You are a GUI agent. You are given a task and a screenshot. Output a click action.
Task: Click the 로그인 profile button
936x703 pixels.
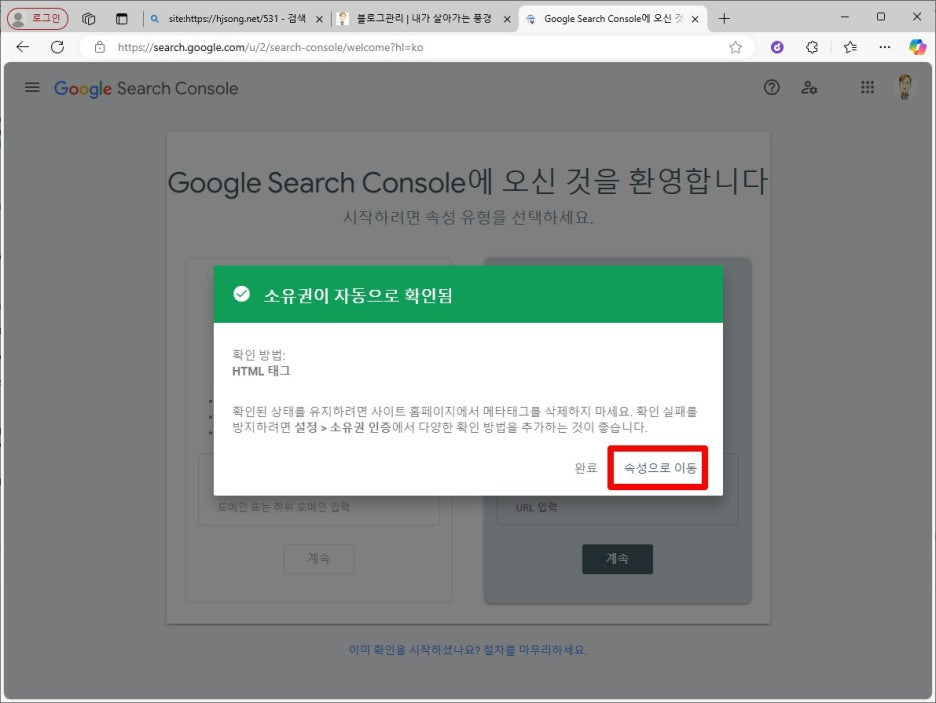pyautogui.click(x=38, y=18)
